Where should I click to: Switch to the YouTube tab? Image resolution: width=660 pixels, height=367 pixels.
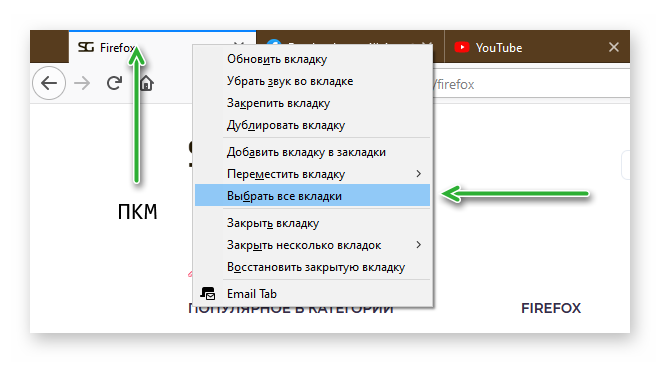pyautogui.click(x=537, y=47)
